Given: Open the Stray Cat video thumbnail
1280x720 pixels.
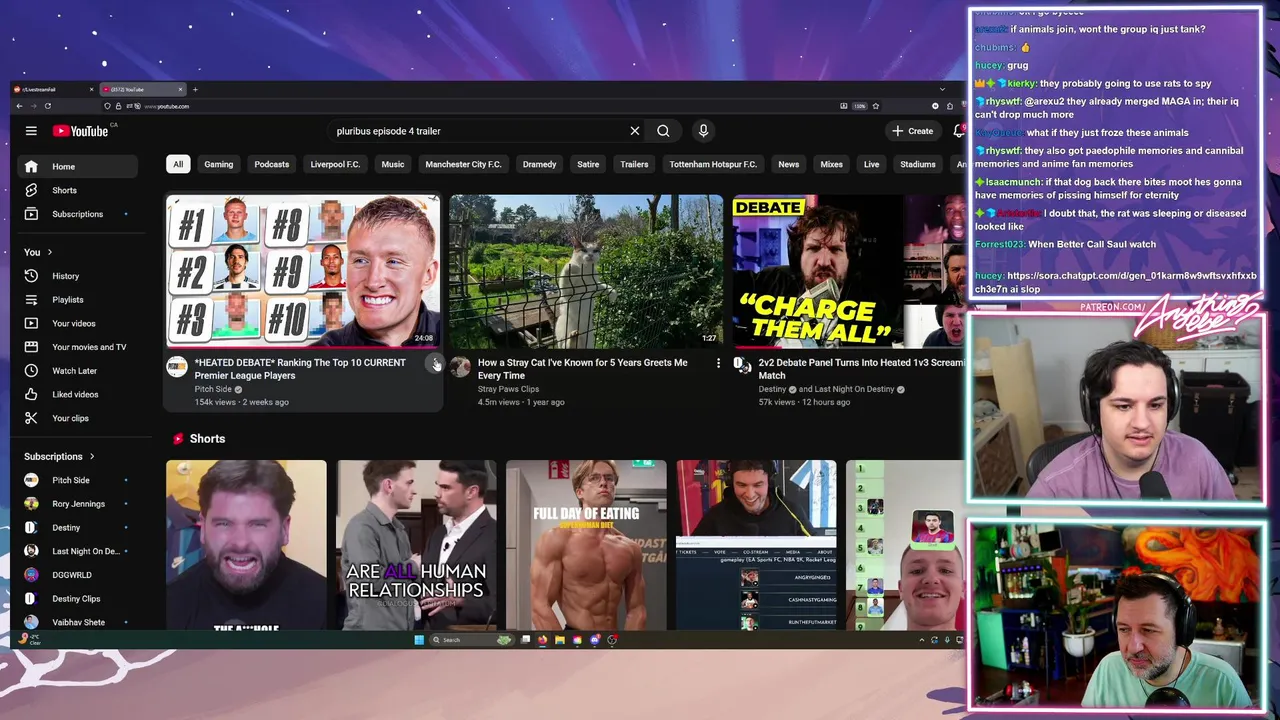Looking at the screenshot, I should 586,271.
